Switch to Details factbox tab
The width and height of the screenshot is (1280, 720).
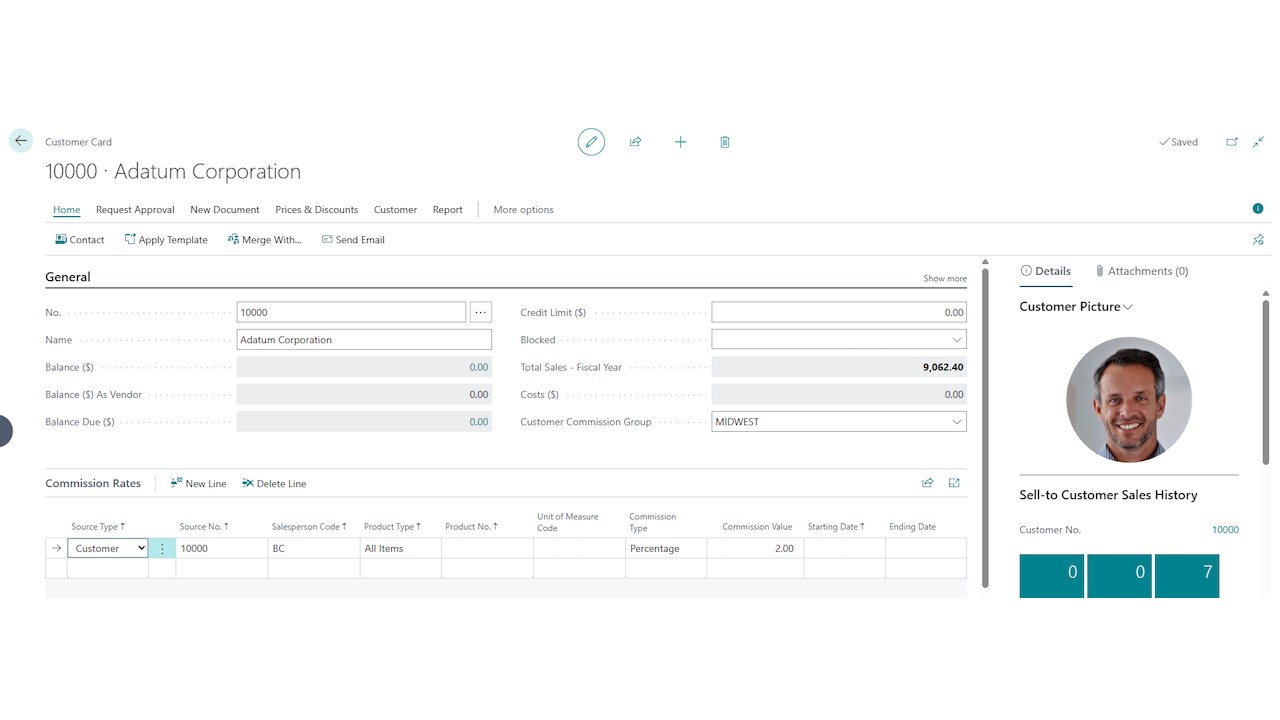(1045, 271)
